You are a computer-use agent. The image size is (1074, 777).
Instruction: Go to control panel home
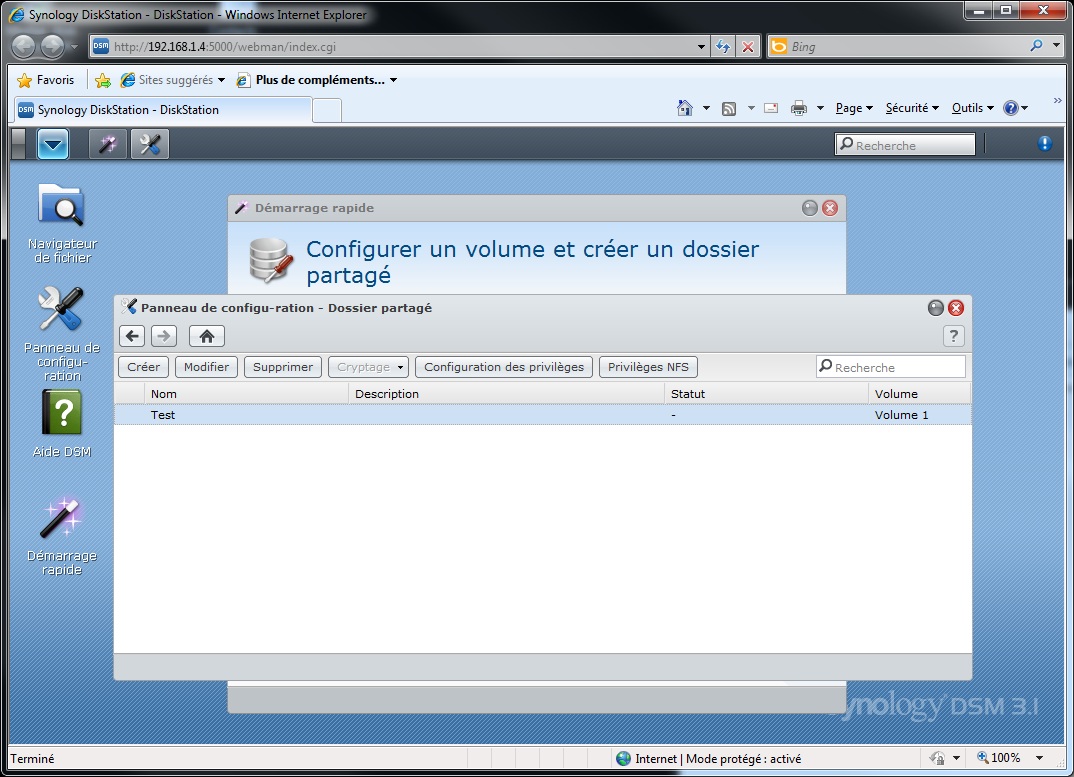click(207, 336)
